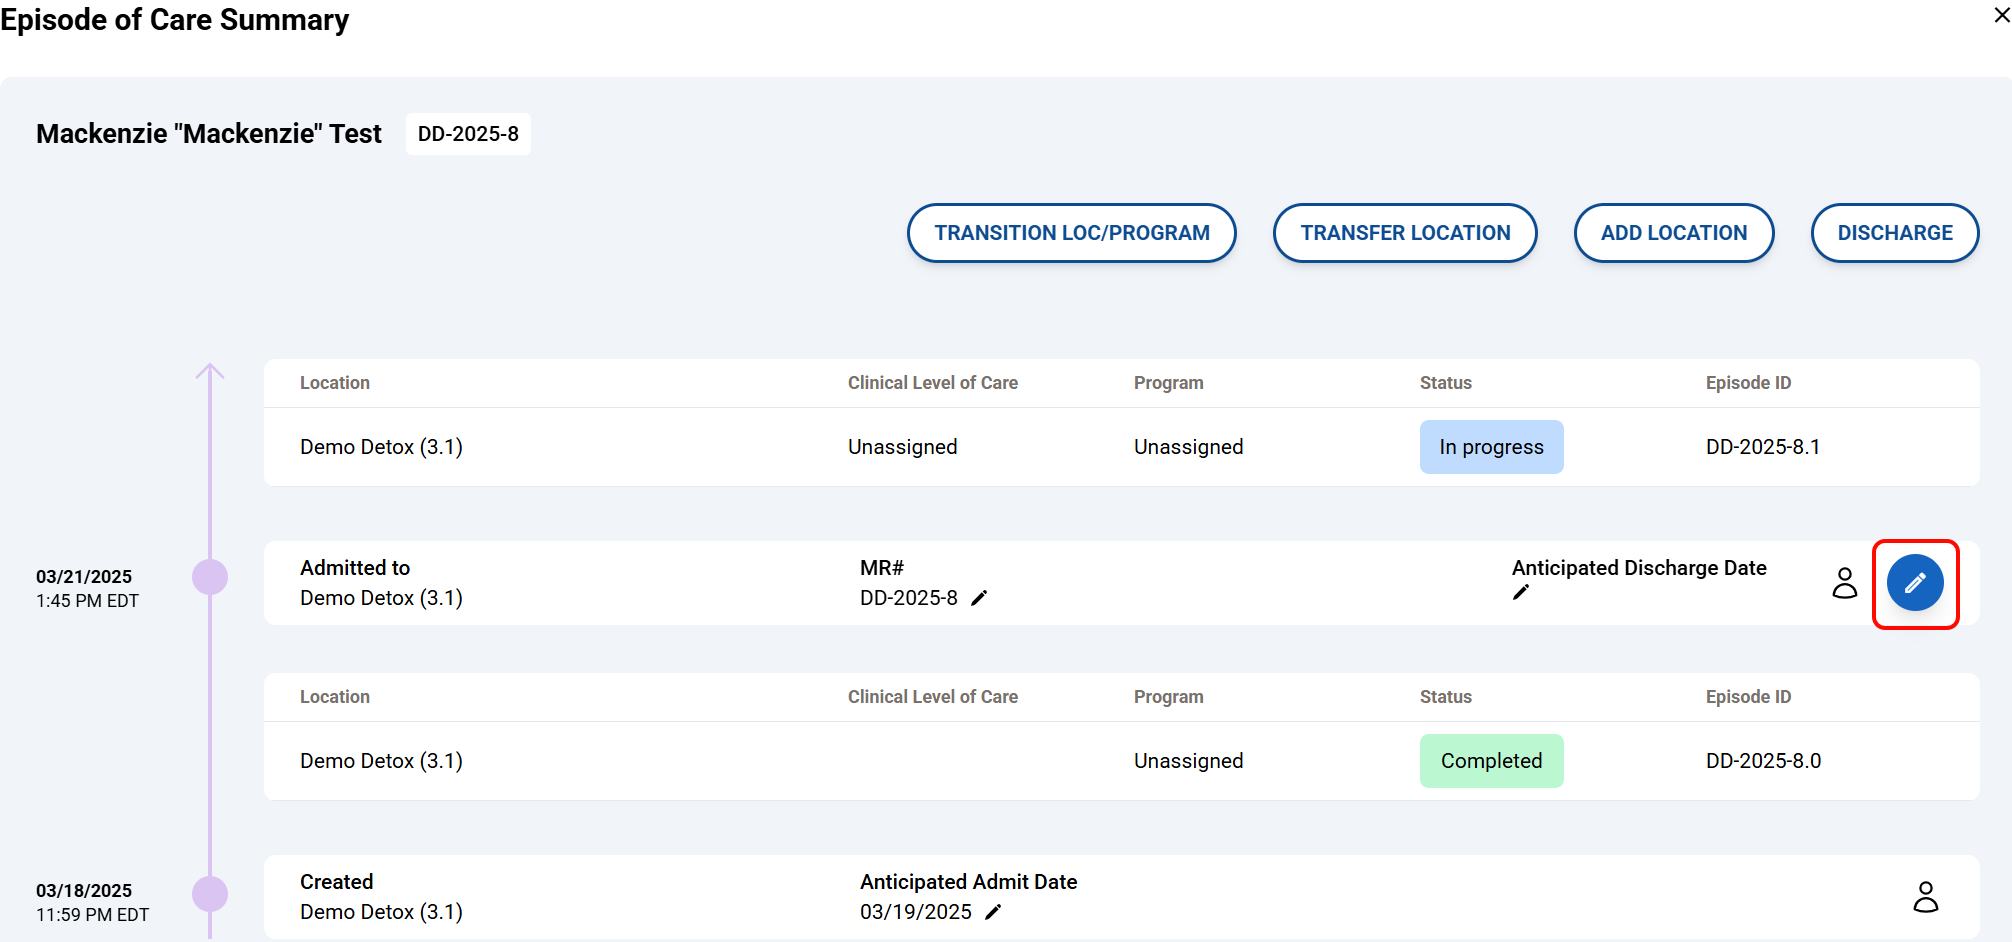Click user icon in Admitted row
Viewport: 2012px width, 942px height.
(1844, 583)
